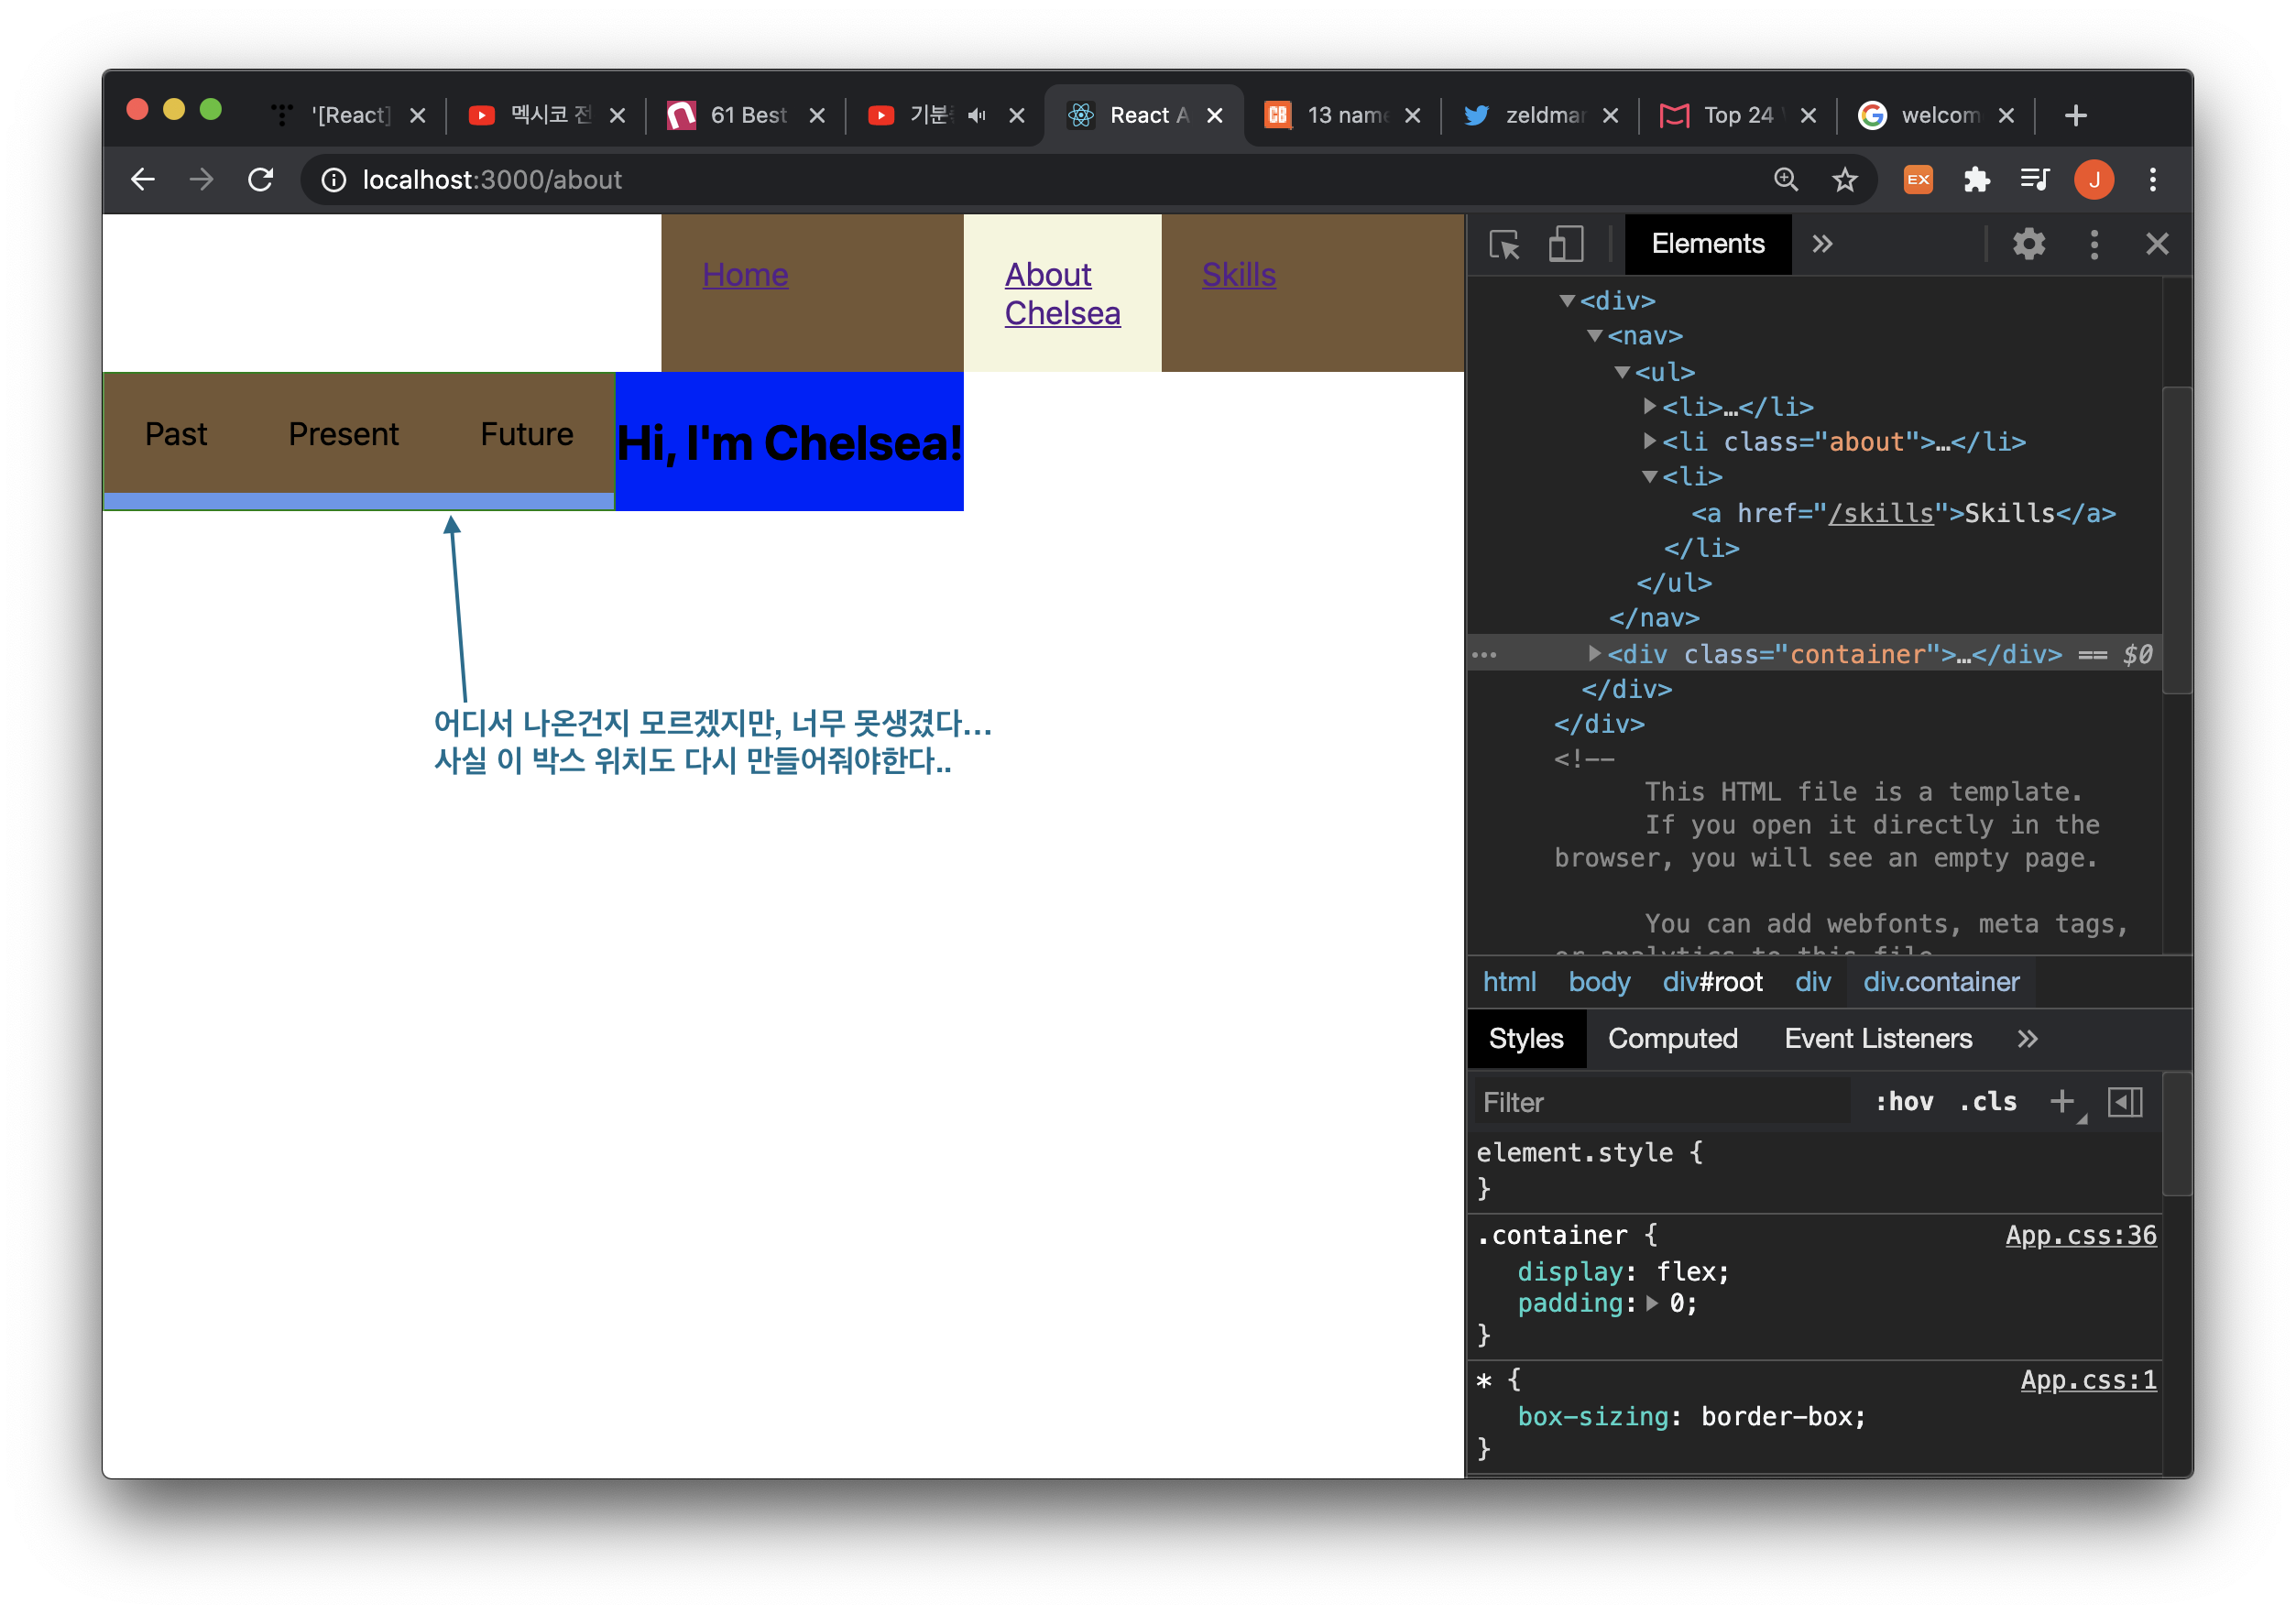Open the DevTools three-dot customize menu

coord(2094,244)
